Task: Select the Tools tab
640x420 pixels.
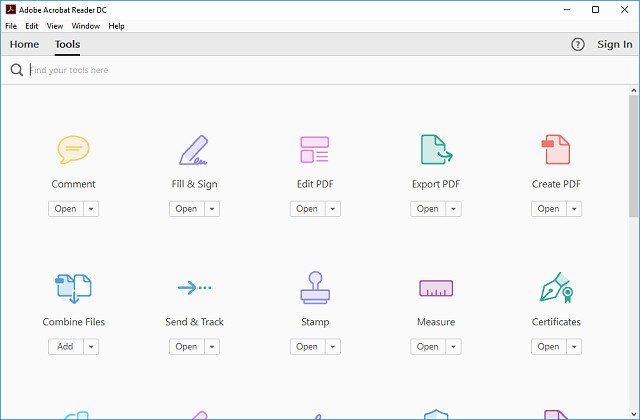Action: 67,44
